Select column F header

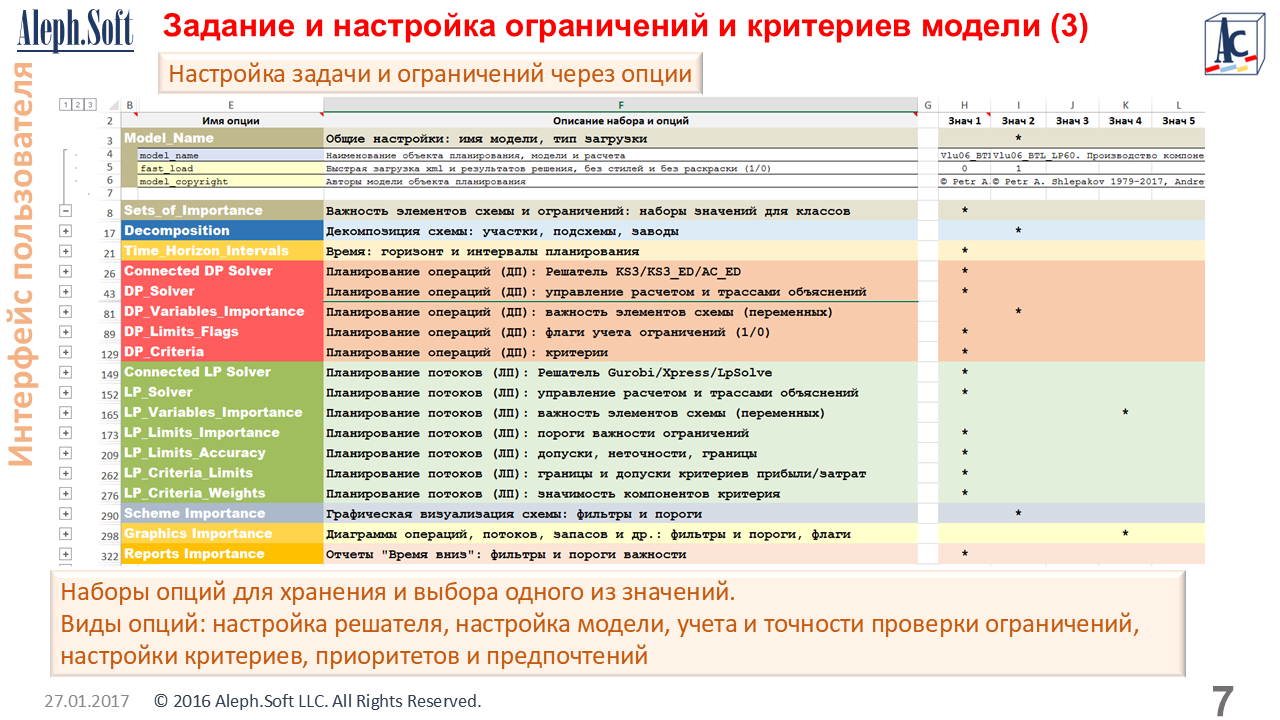pyautogui.click(x=620, y=105)
